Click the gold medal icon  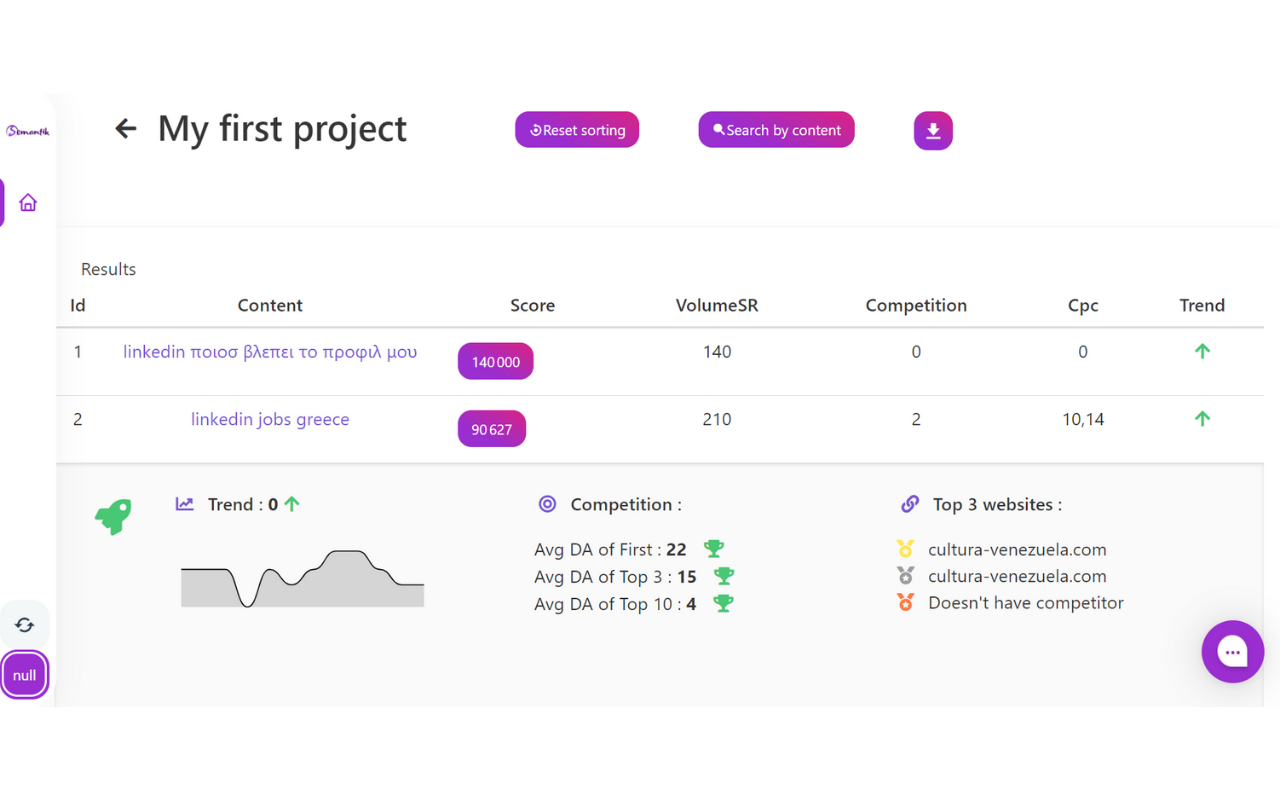coord(906,549)
